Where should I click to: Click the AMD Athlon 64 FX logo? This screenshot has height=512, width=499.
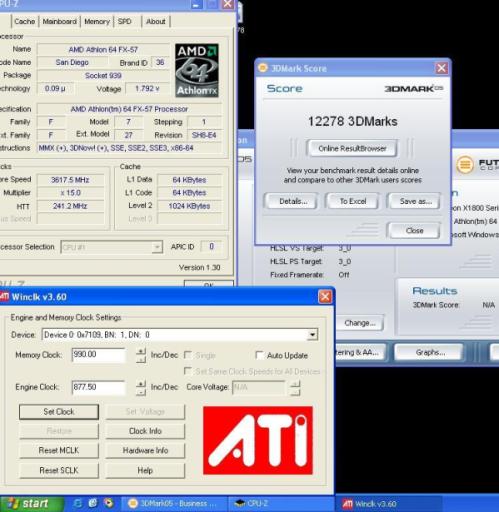197,70
